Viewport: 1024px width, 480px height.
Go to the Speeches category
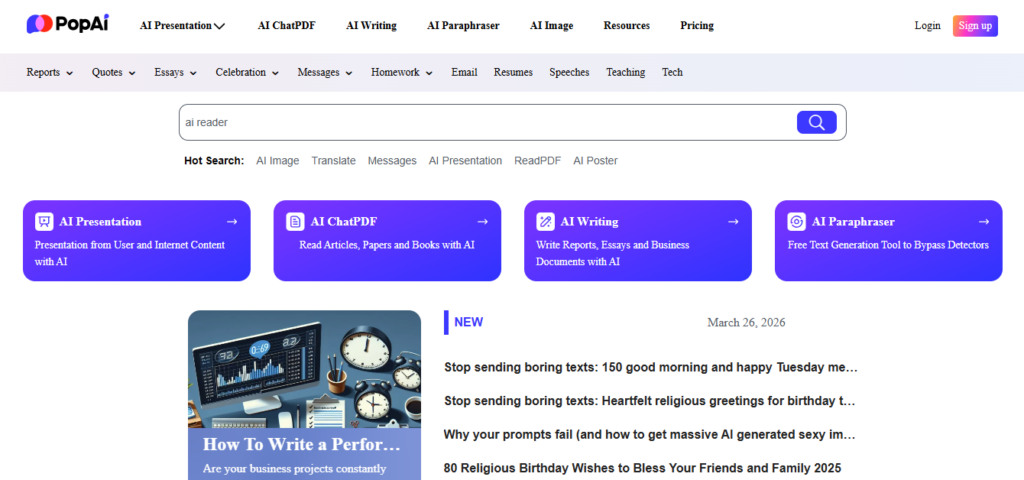569,72
